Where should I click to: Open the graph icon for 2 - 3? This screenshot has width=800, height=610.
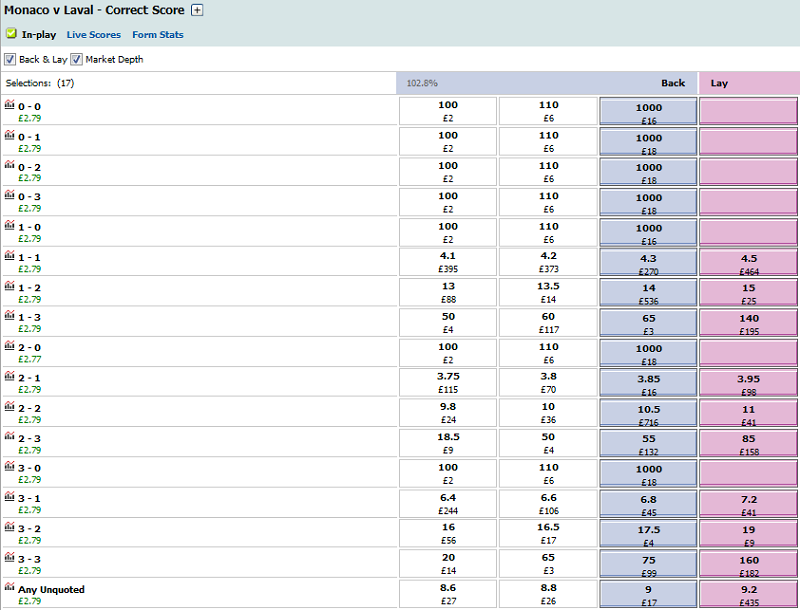[9, 436]
